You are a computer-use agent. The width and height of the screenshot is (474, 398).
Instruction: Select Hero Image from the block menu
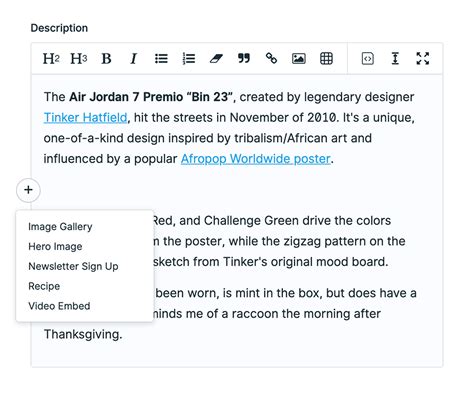click(x=55, y=246)
